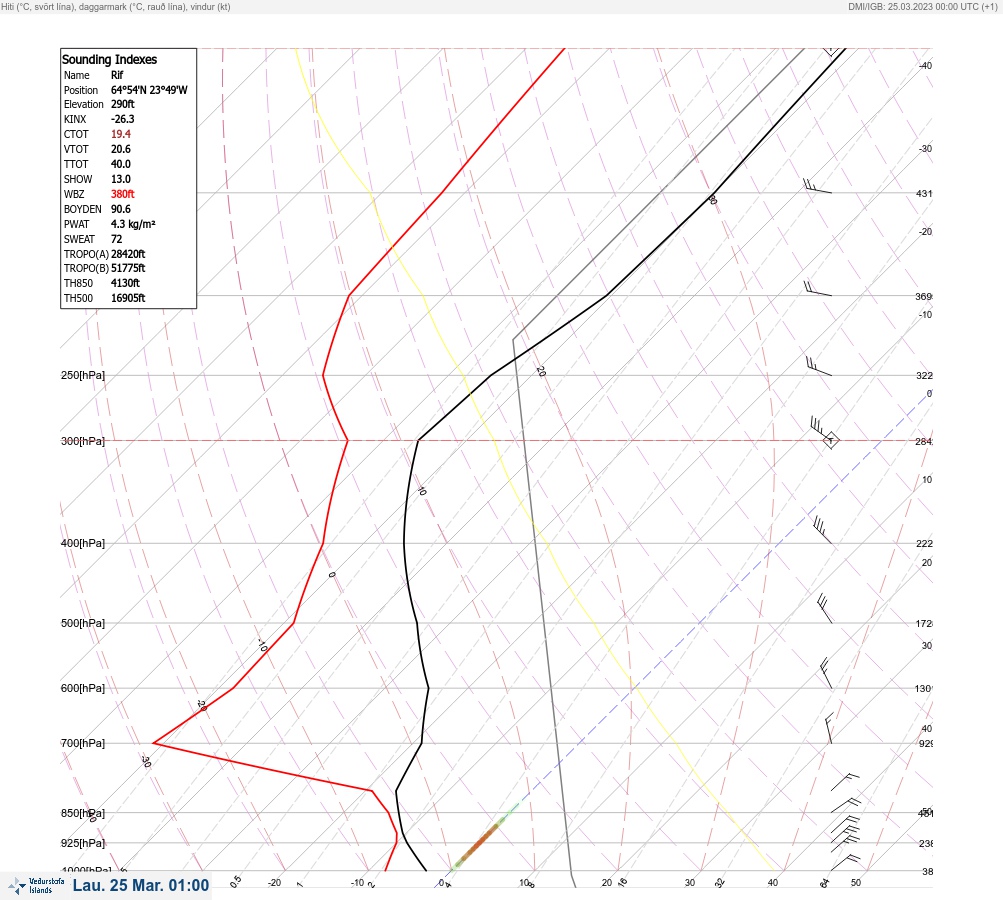
Task: Click the 322 height label on right edge
Action: point(924,375)
